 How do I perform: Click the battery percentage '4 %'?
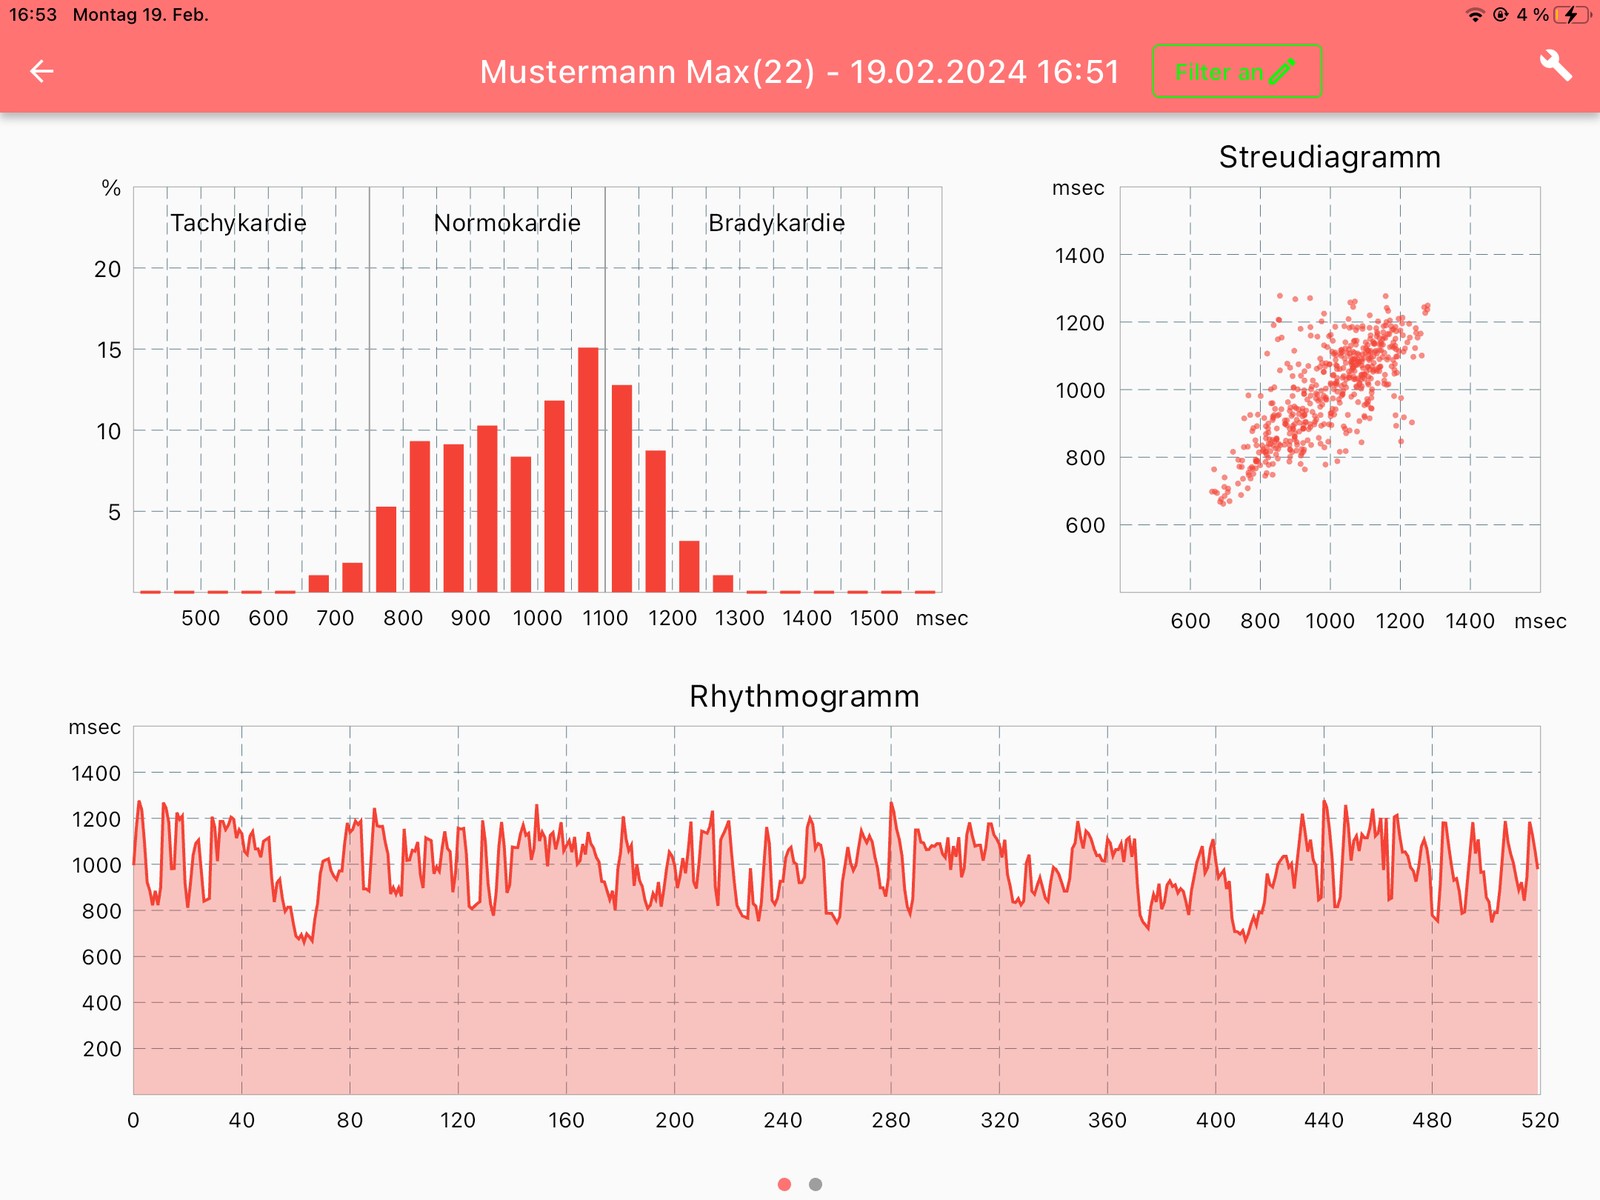click(1532, 15)
